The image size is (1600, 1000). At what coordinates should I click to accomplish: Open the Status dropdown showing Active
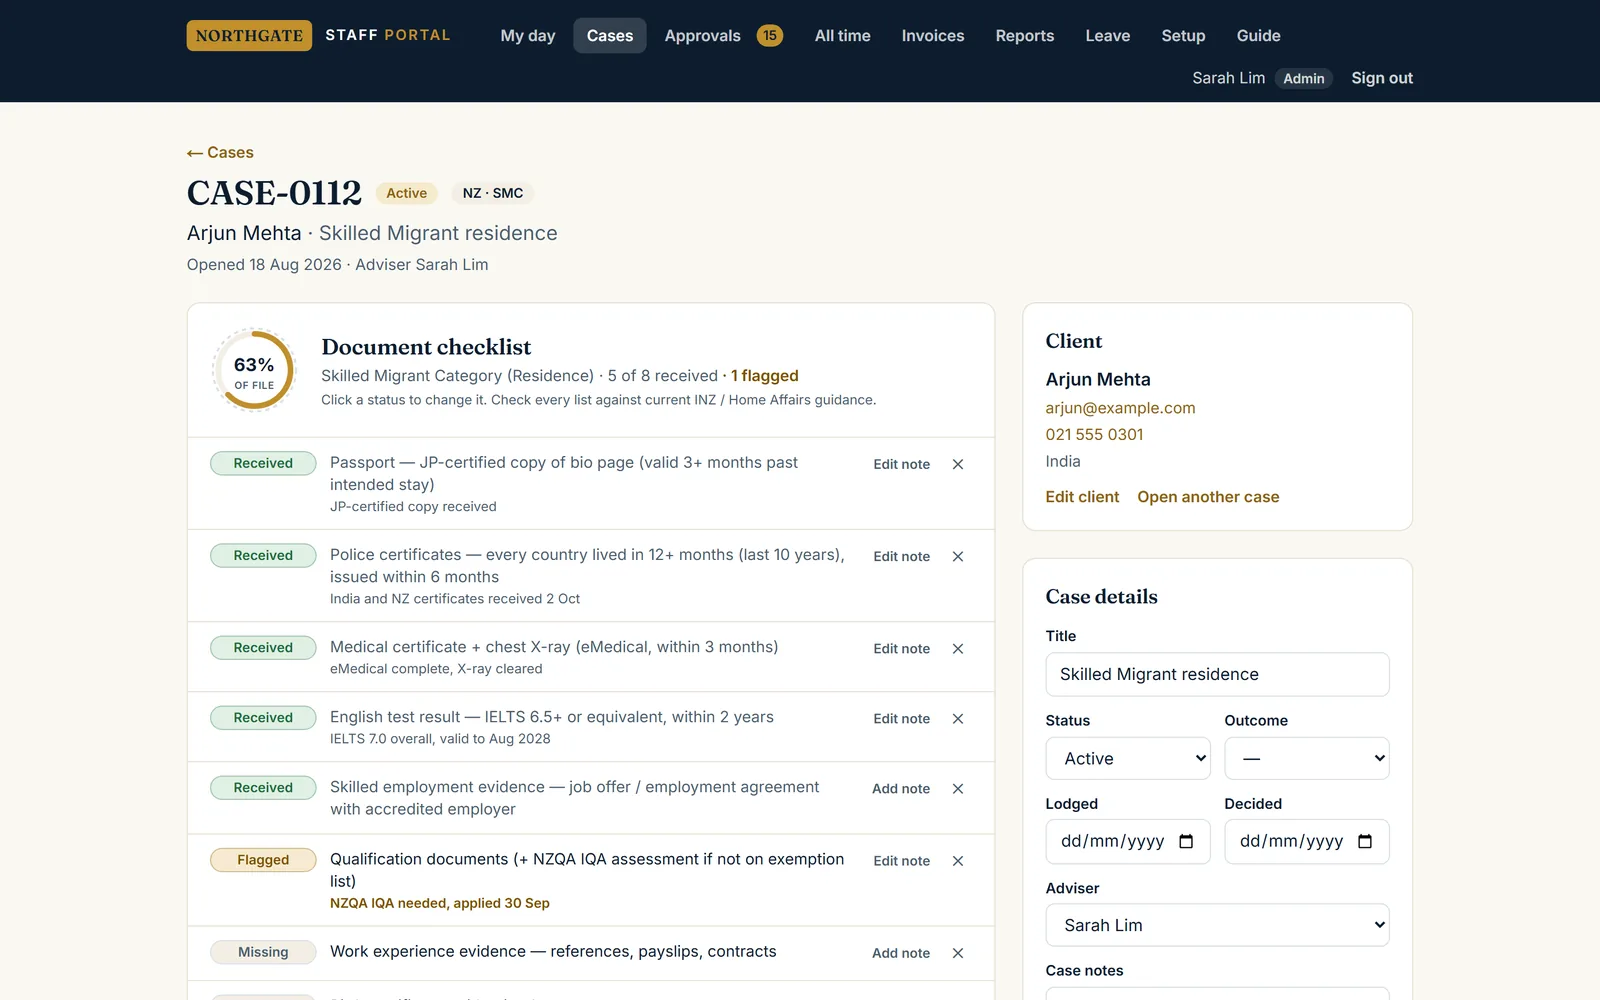(1128, 758)
